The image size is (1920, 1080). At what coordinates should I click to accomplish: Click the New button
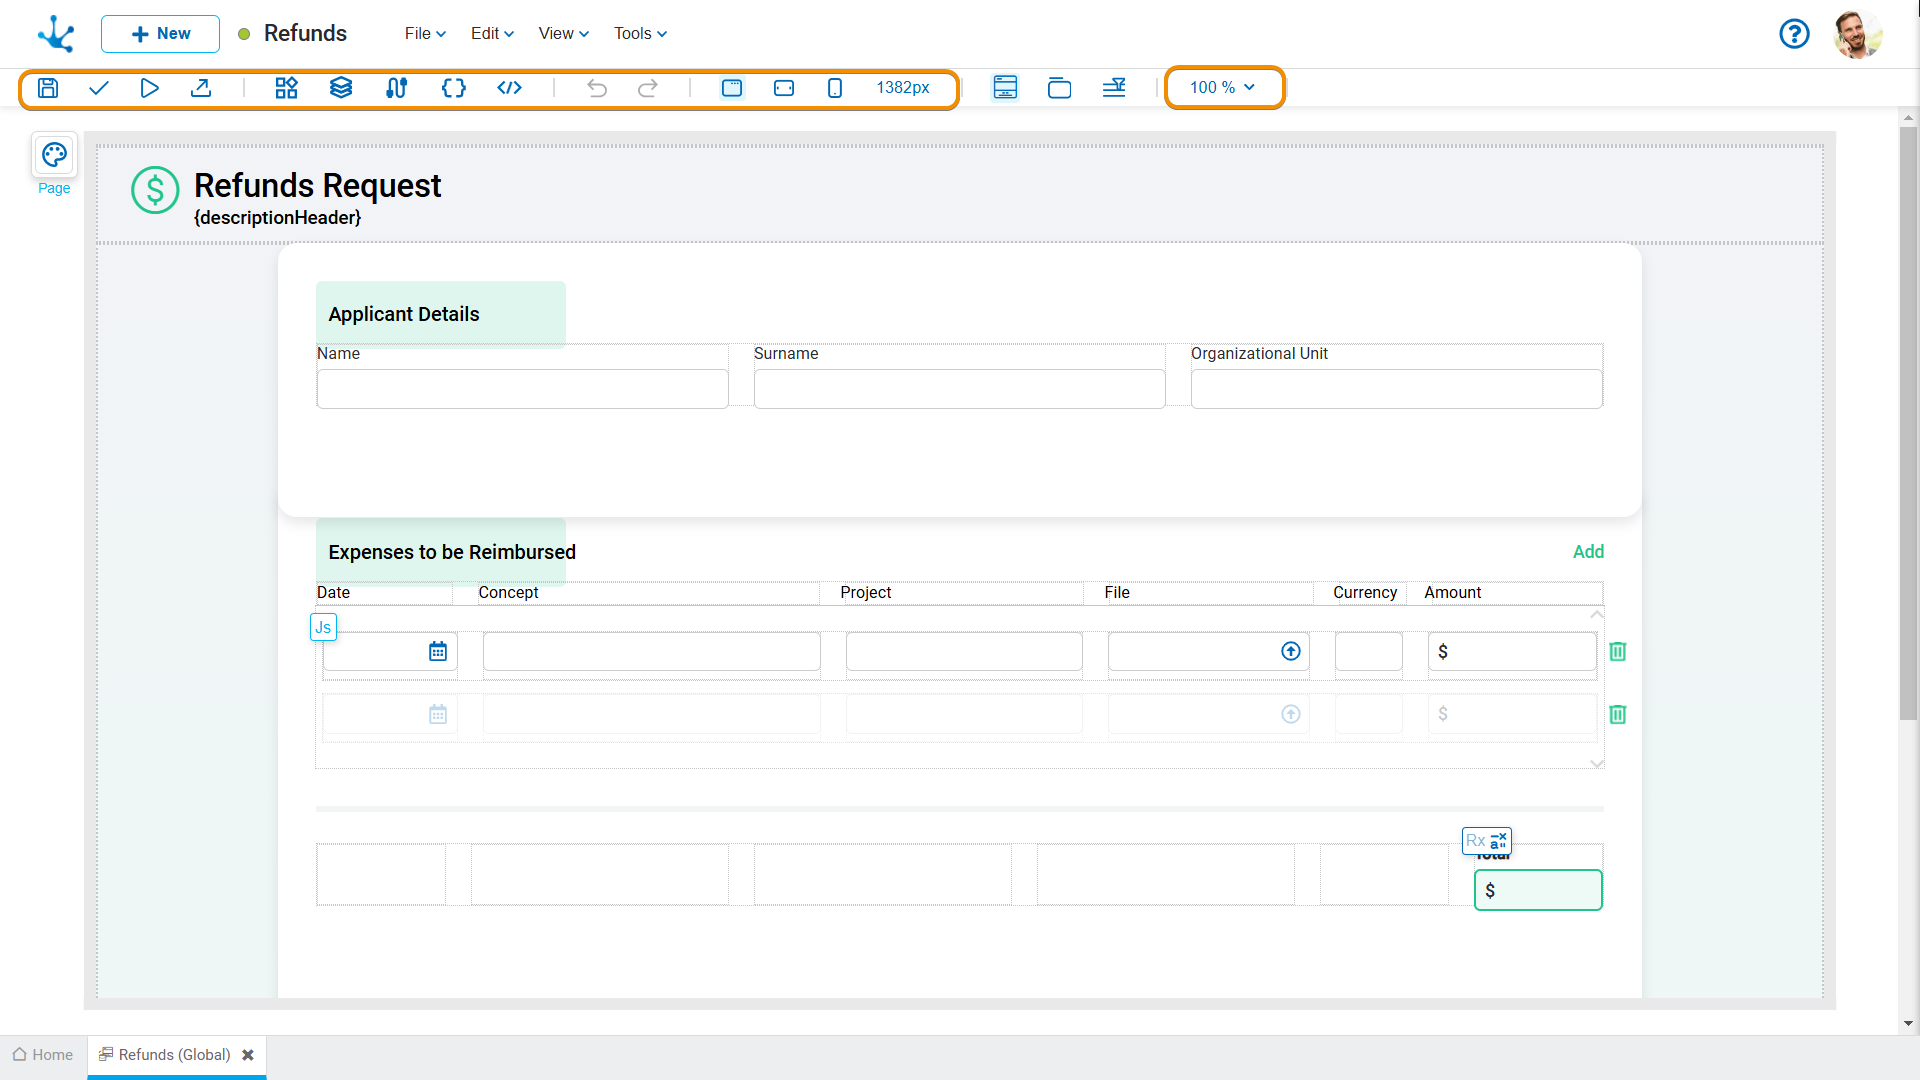[160, 34]
